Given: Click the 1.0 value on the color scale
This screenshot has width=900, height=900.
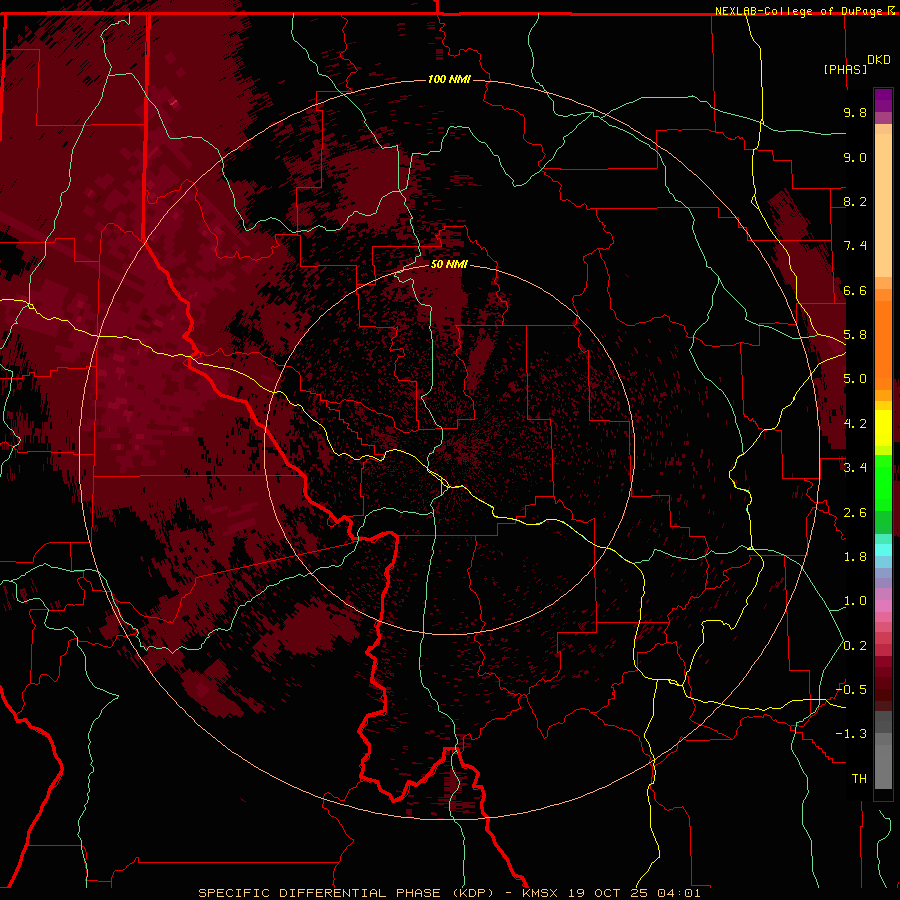Looking at the screenshot, I should click(855, 601).
